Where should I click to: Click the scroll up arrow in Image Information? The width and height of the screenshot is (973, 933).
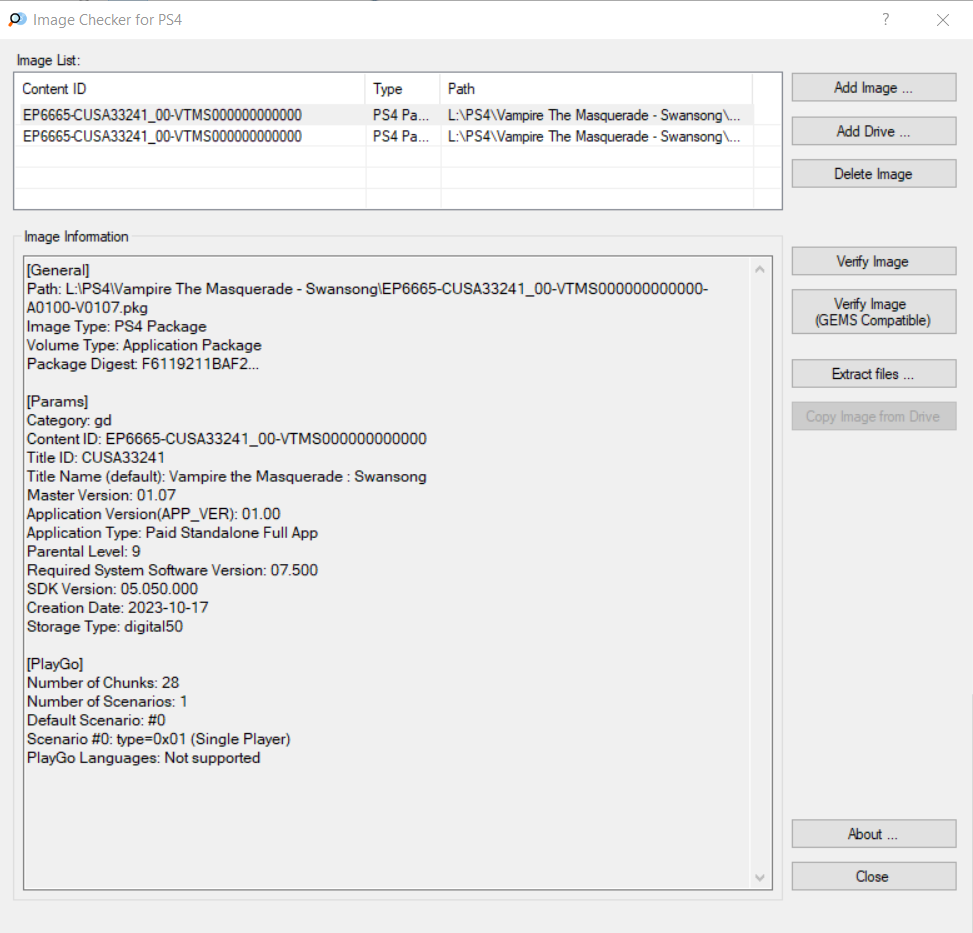[x=761, y=269]
